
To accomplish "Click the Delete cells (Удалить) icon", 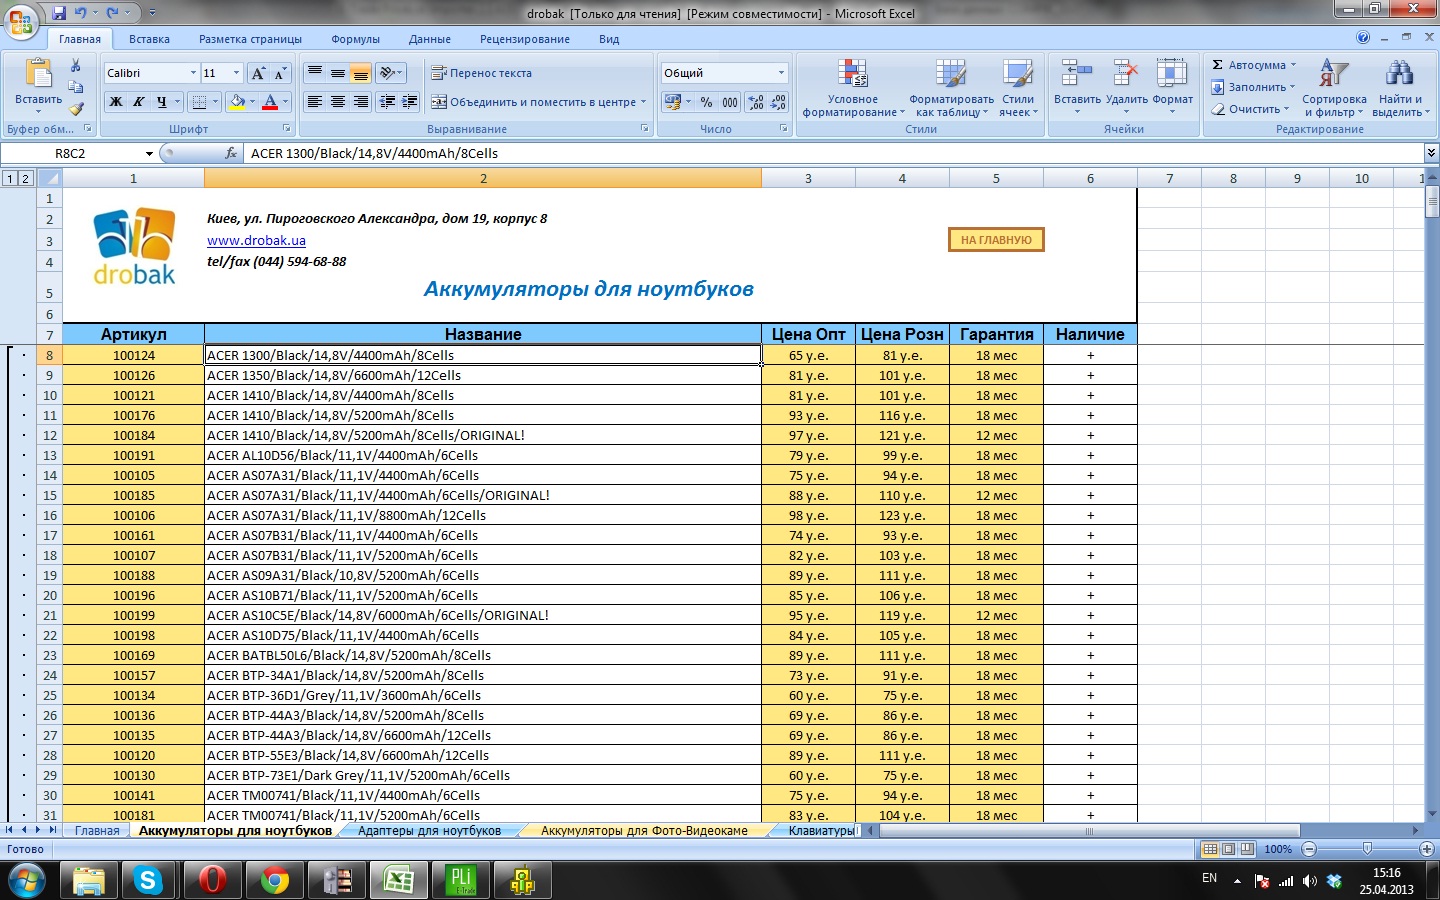I will coord(1126,74).
